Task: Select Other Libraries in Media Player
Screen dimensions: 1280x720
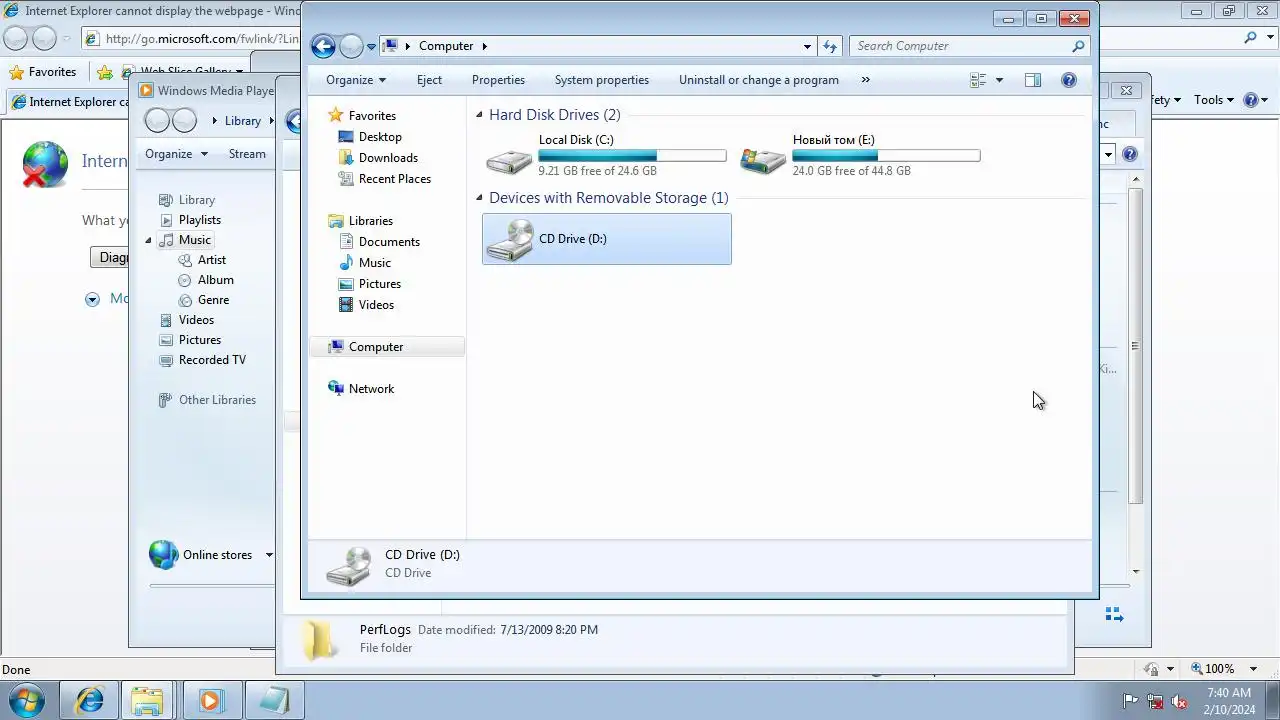Action: pos(217,400)
